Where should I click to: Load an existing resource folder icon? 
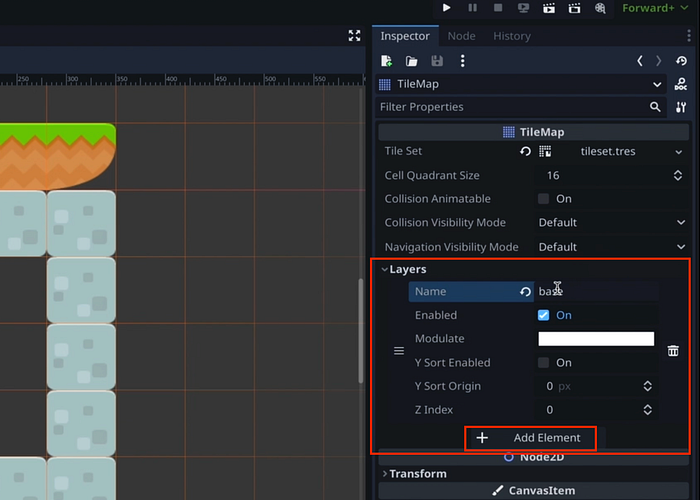412,61
